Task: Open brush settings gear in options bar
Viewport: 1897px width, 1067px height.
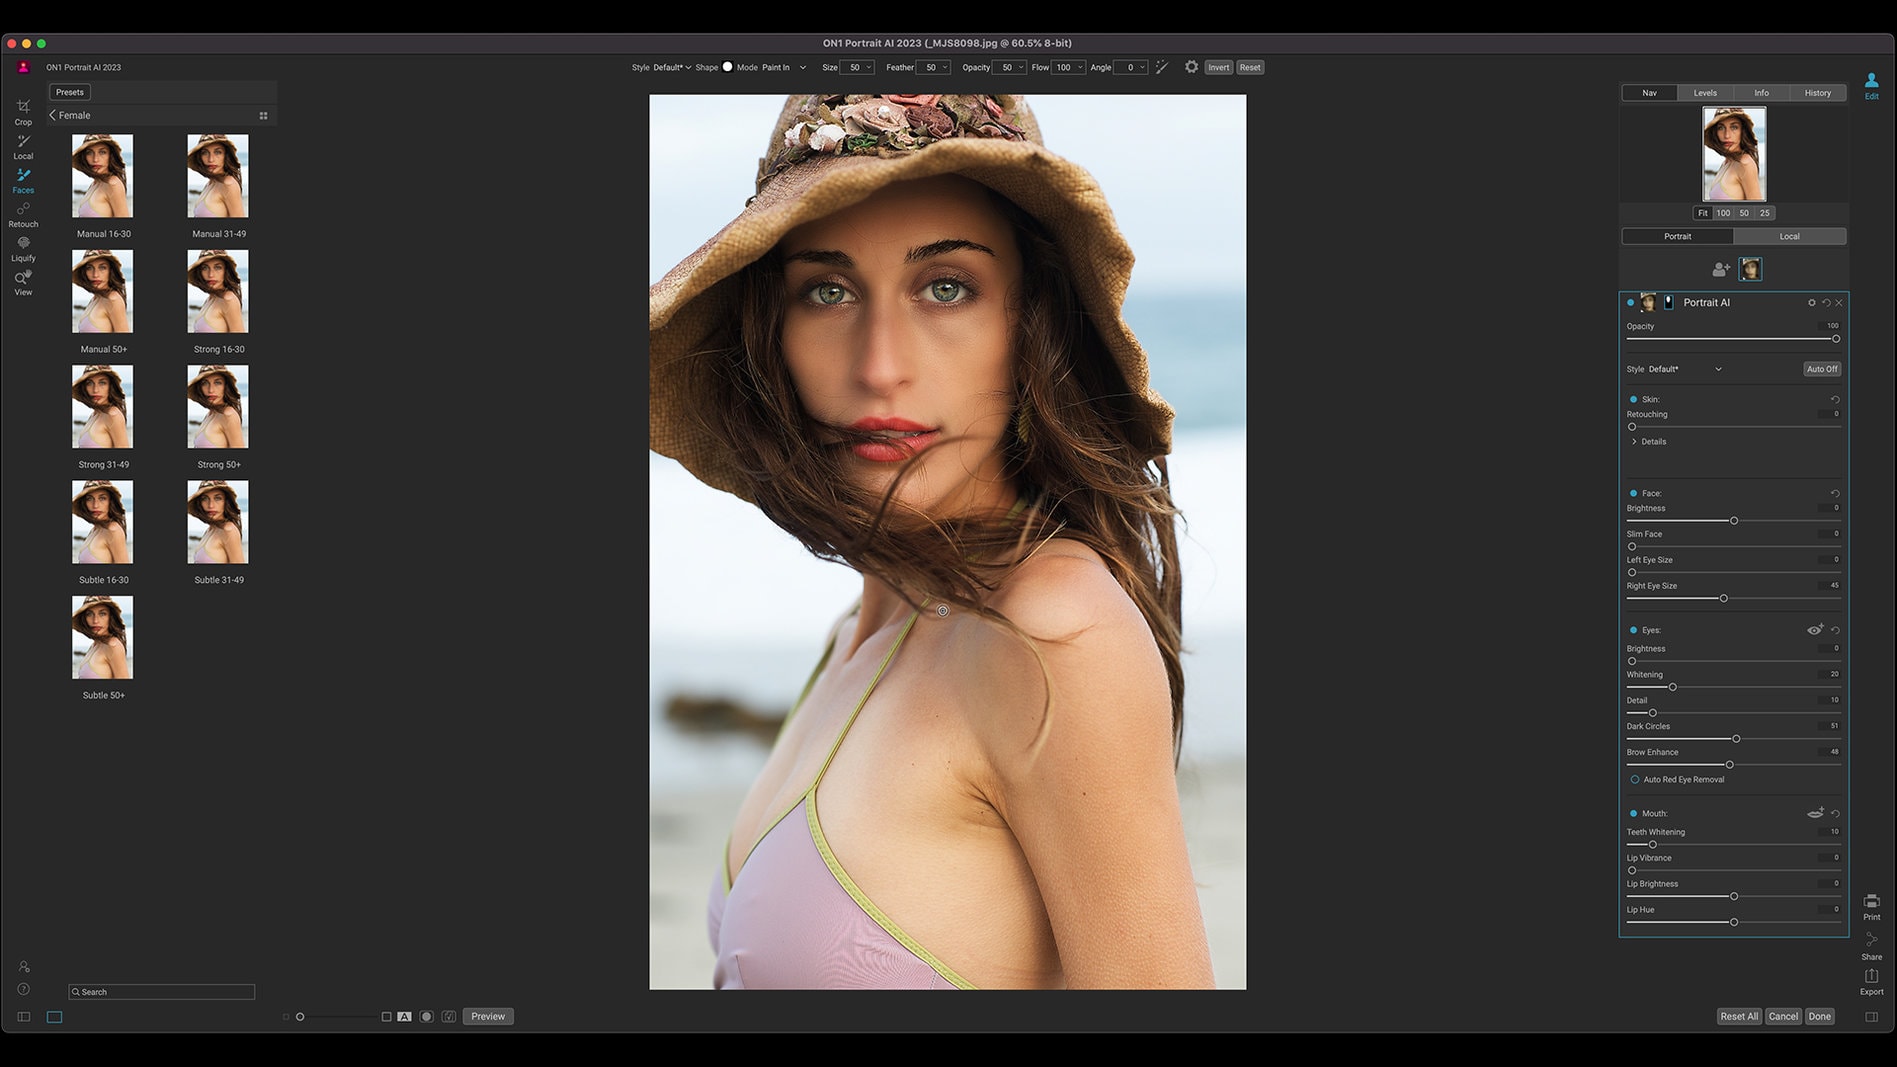Action: pyautogui.click(x=1191, y=67)
